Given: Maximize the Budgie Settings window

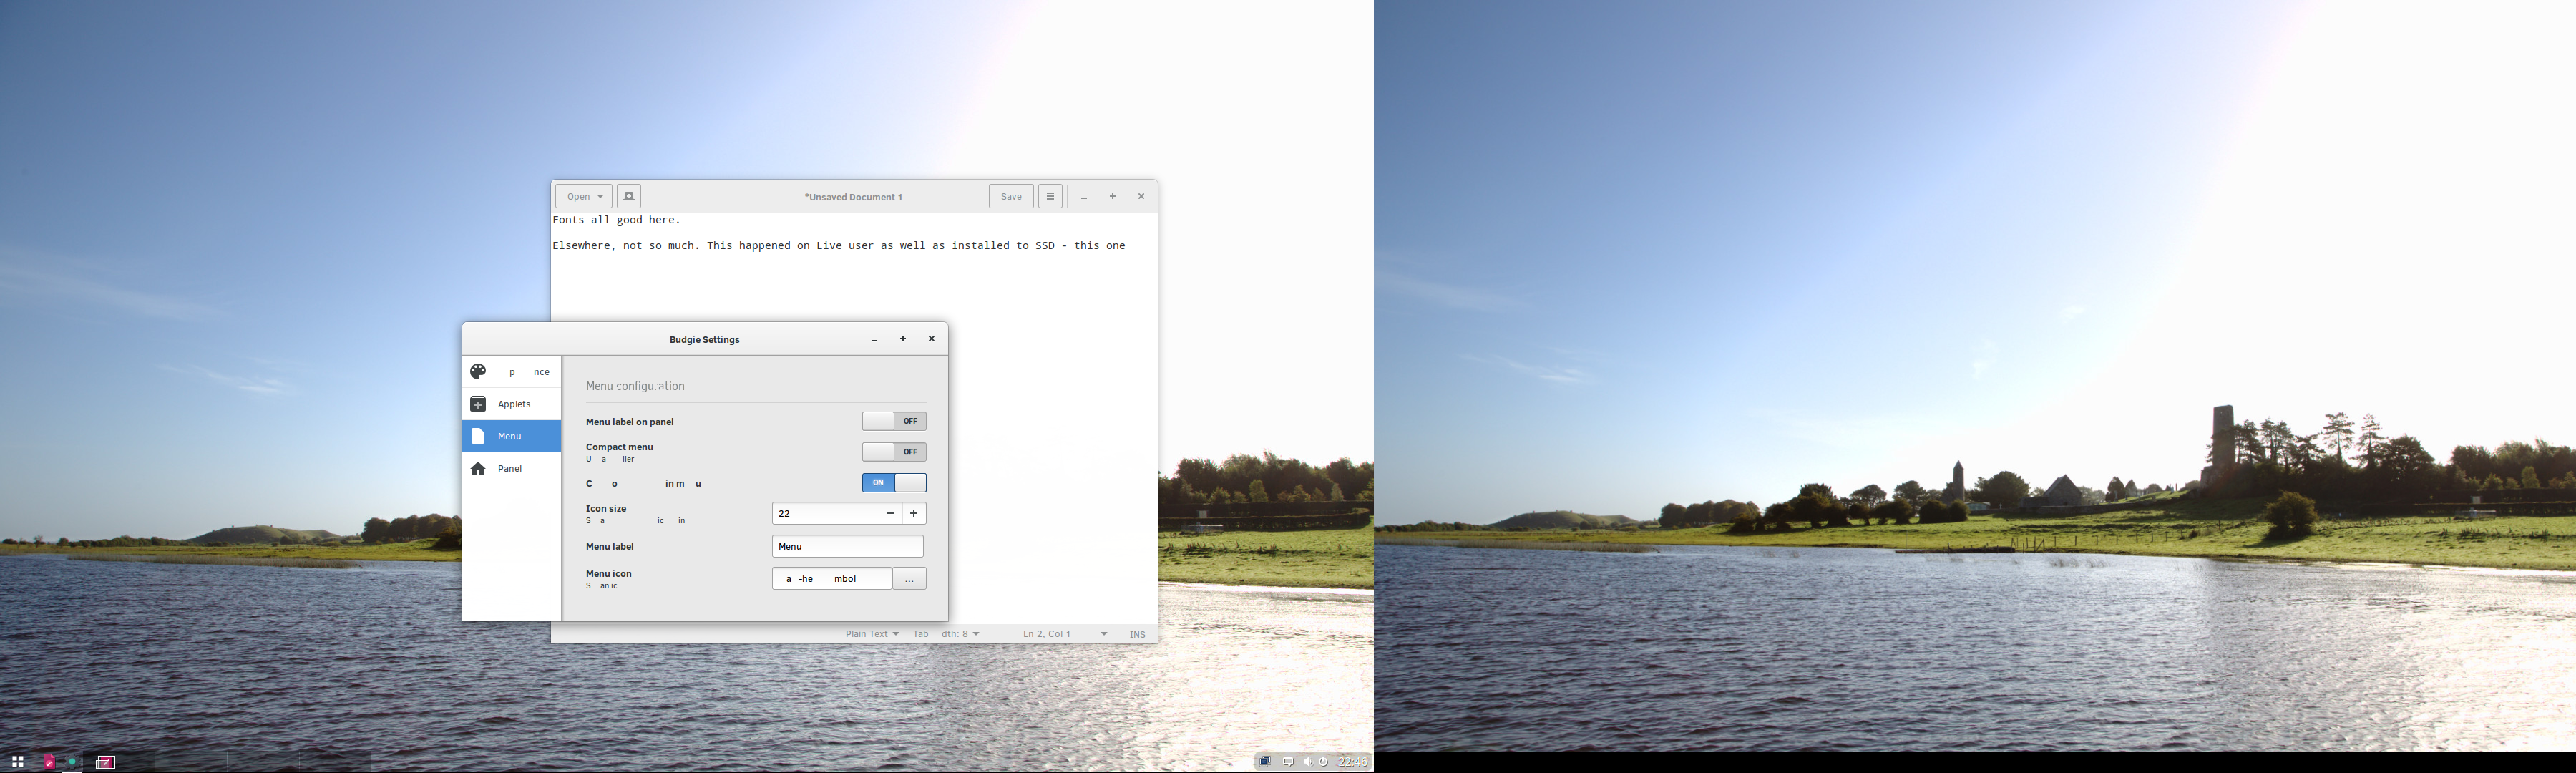Looking at the screenshot, I should pyautogui.click(x=903, y=339).
